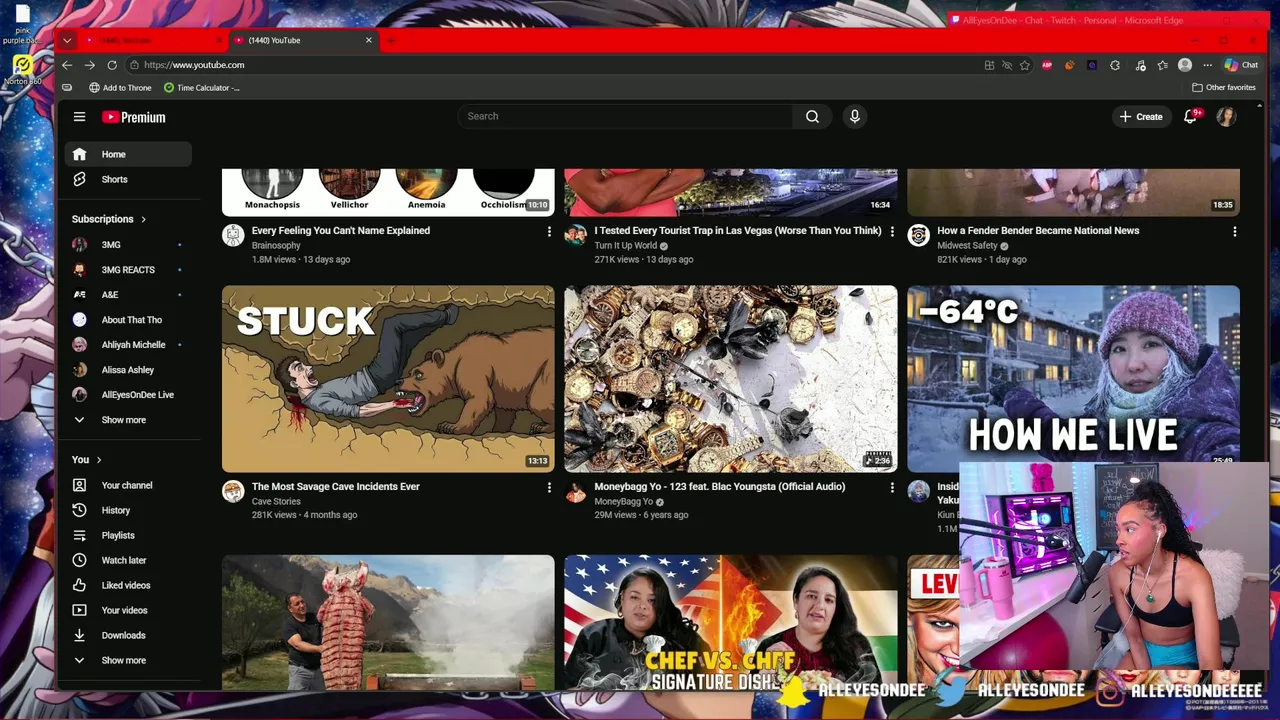Open the Your videos sidebar item
Screen dimensions: 1280x720
128,610
